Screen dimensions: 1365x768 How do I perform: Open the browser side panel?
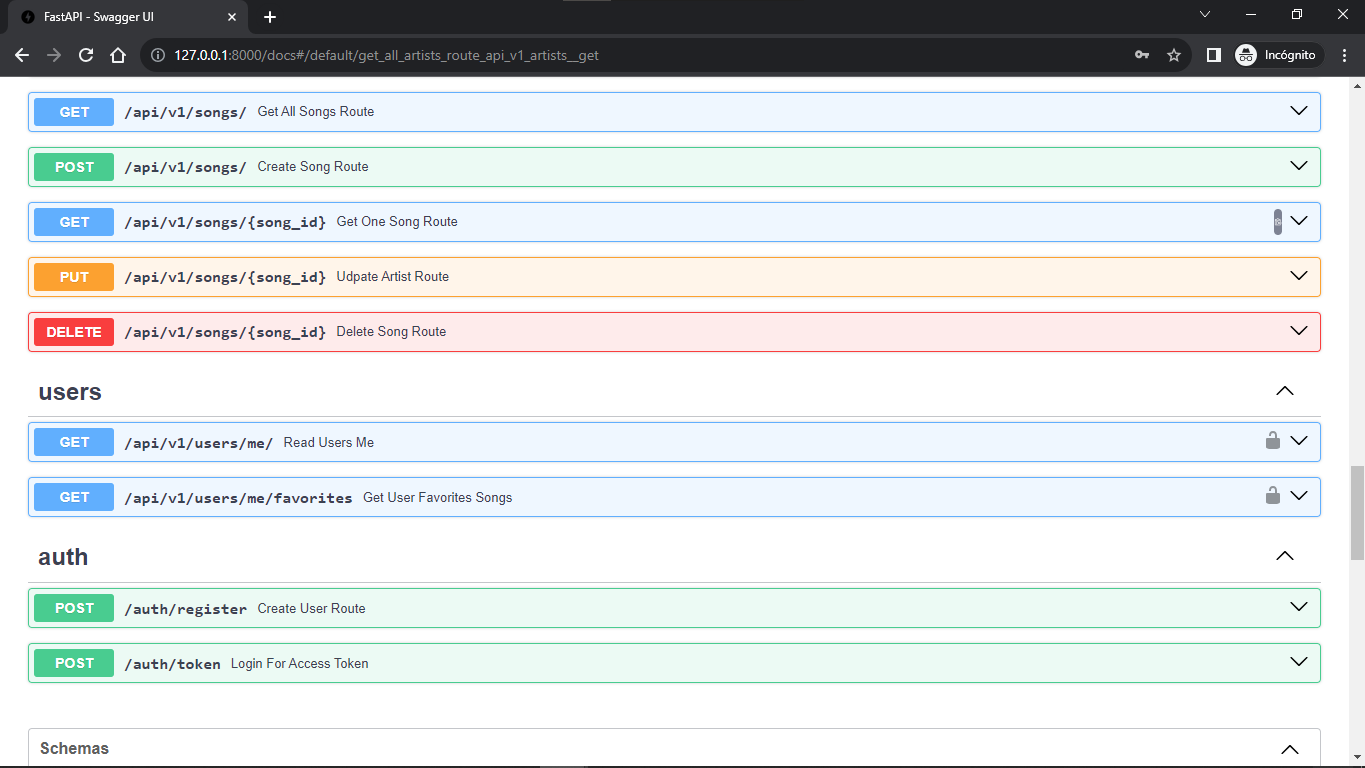tap(1213, 55)
